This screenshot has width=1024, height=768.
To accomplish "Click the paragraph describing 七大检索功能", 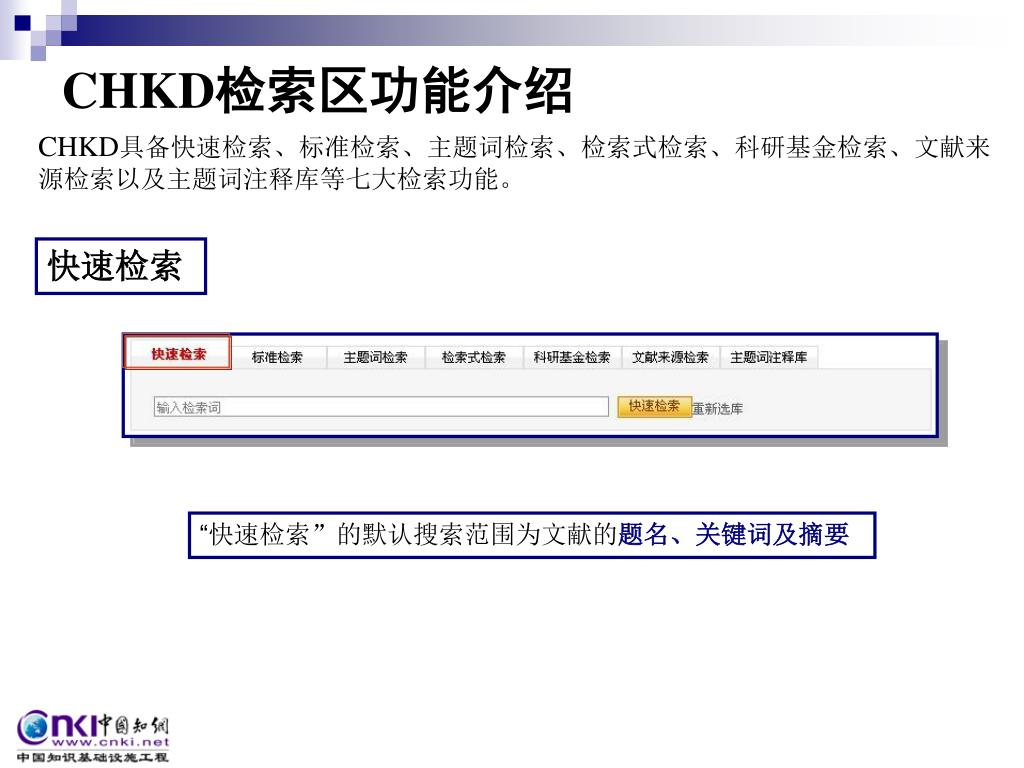I will (x=513, y=163).
